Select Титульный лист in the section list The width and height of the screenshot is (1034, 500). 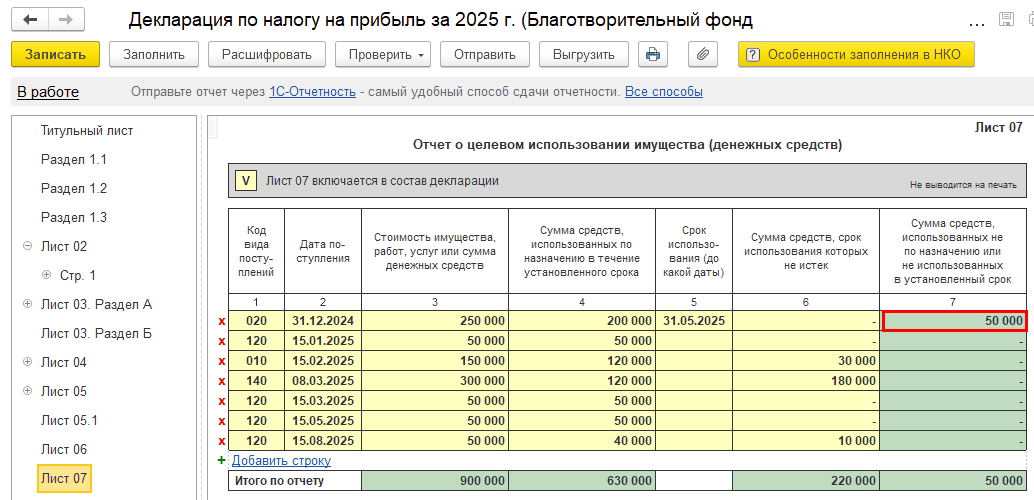[86, 130]
